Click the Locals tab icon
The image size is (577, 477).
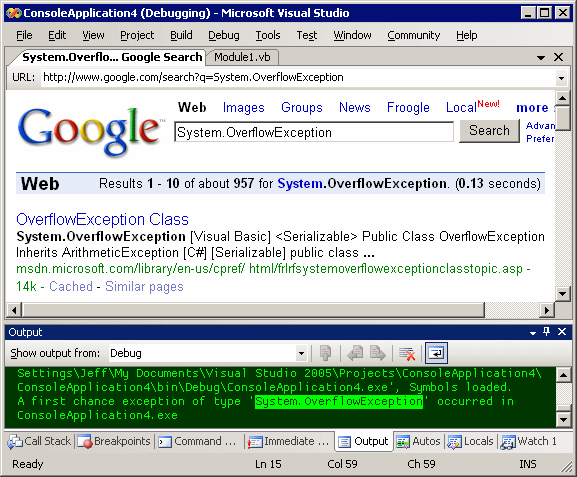[x=454, y=442]
